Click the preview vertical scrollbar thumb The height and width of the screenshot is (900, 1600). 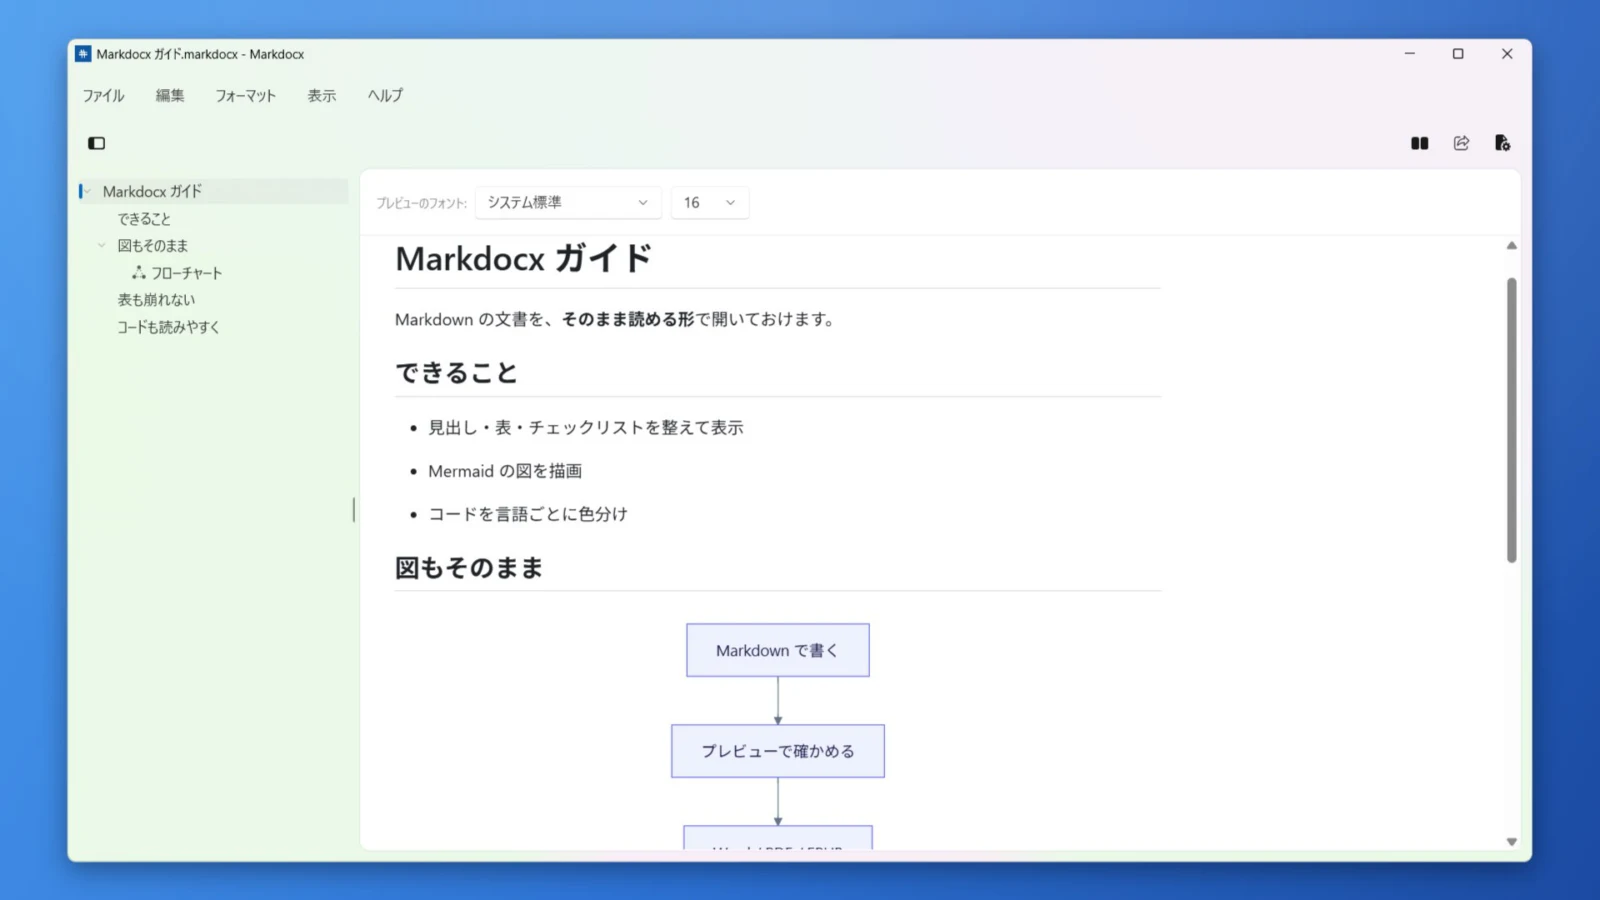pos(1511,420)
